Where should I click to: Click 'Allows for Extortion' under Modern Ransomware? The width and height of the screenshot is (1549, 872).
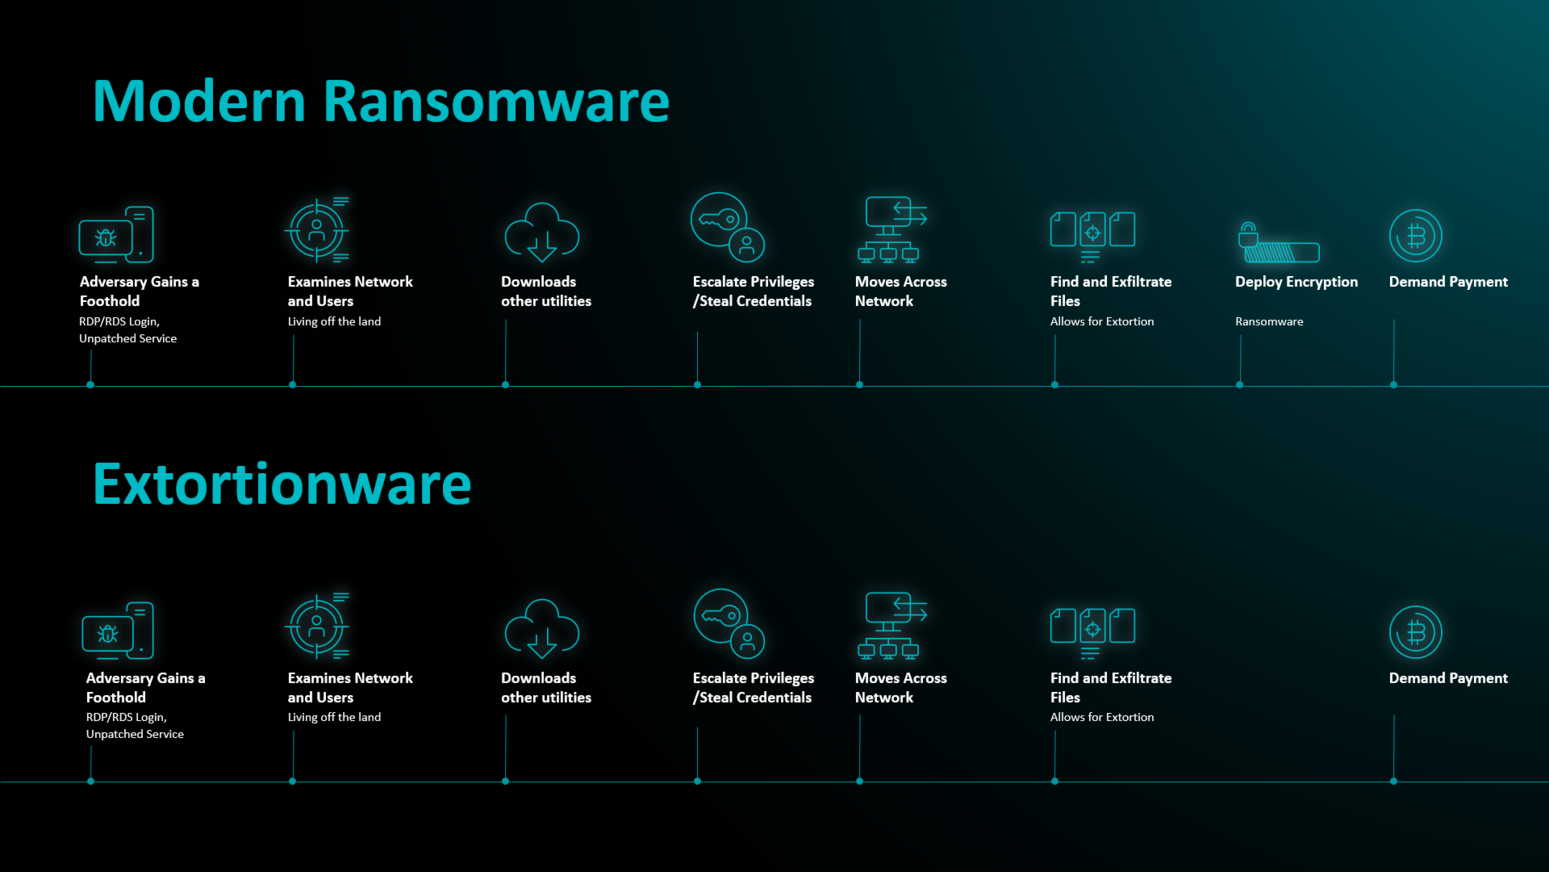pos(1102,321)
